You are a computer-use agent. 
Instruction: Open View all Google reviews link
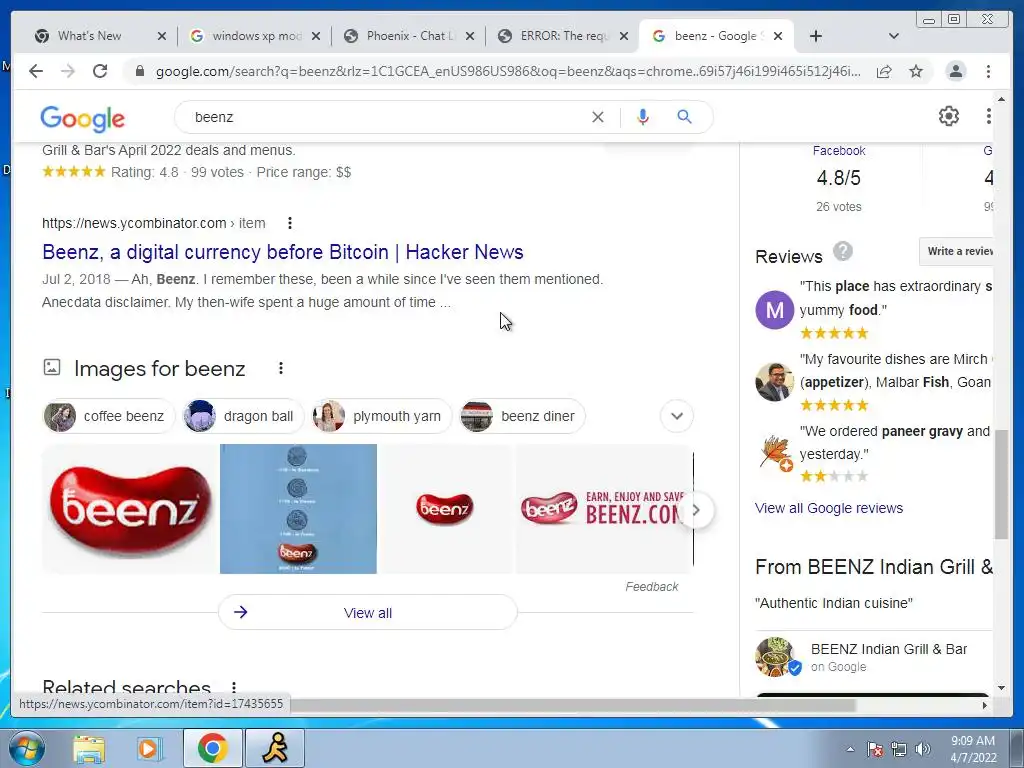(x=829, y=508)
